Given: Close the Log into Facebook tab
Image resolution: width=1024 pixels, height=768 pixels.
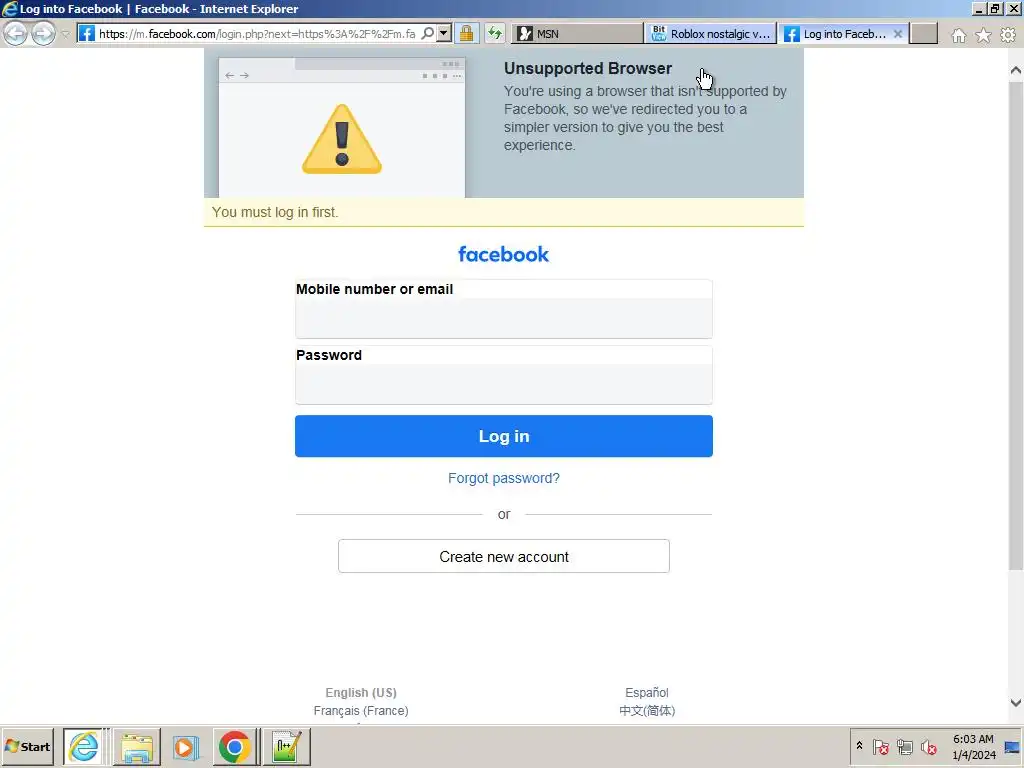Looking at the screenshot, I should [x=898, y=33].
